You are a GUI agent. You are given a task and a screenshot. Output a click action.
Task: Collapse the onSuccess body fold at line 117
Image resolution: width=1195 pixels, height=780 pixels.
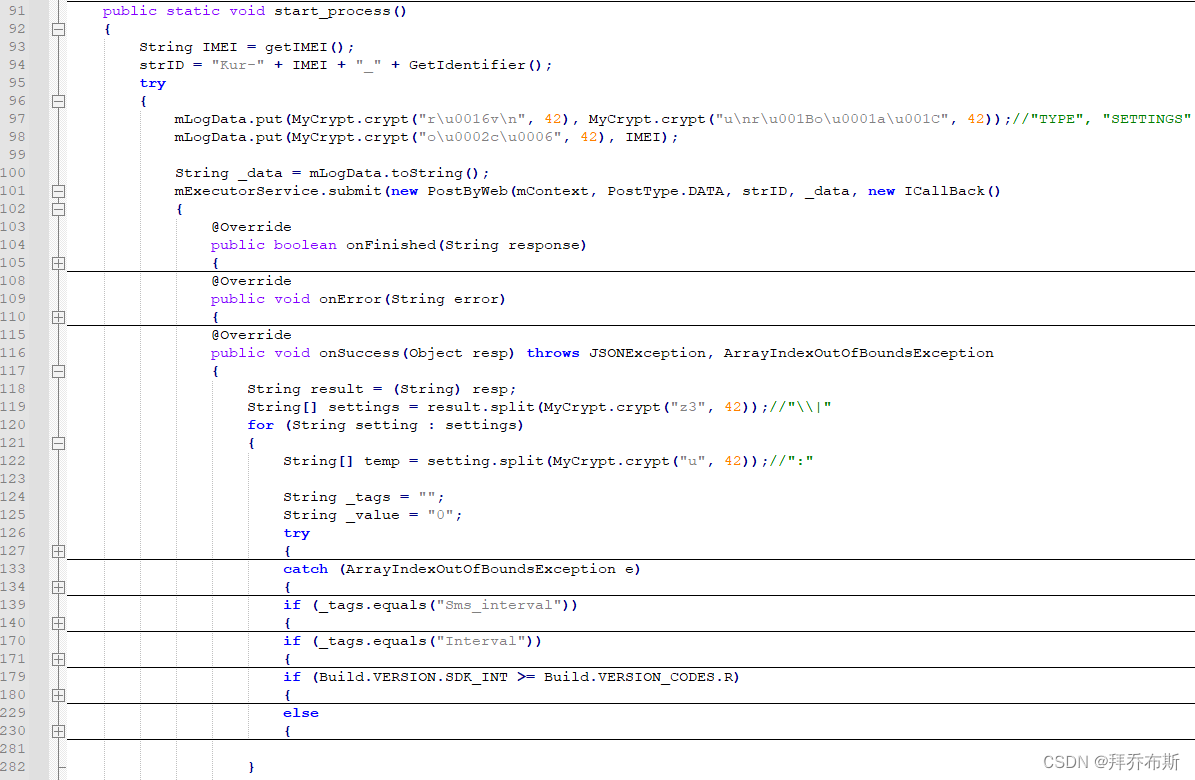(x=58, y=372)
